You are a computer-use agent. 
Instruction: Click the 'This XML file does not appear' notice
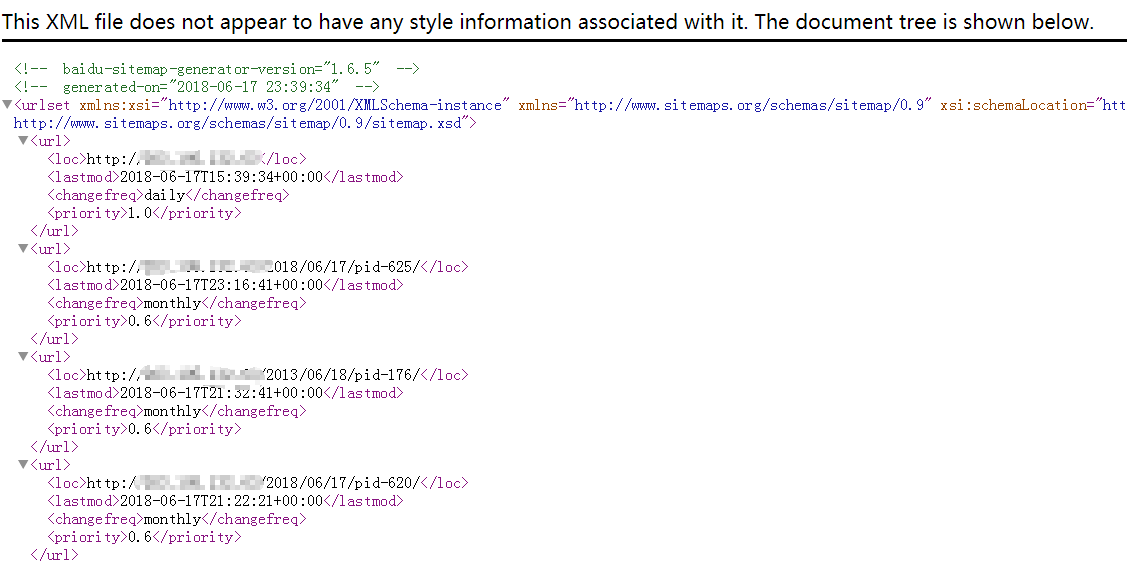(548, 21)
